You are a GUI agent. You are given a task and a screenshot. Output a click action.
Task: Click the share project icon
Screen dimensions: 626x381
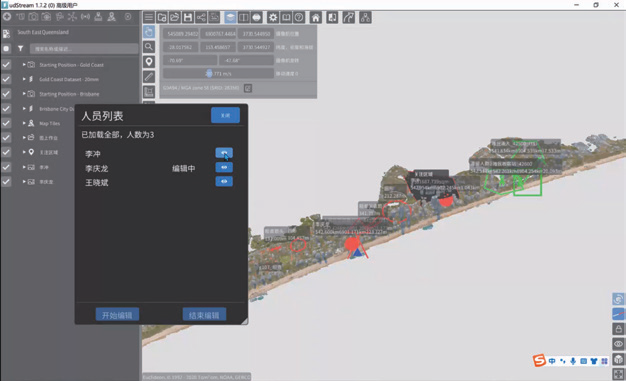click(x=201, y=18)
